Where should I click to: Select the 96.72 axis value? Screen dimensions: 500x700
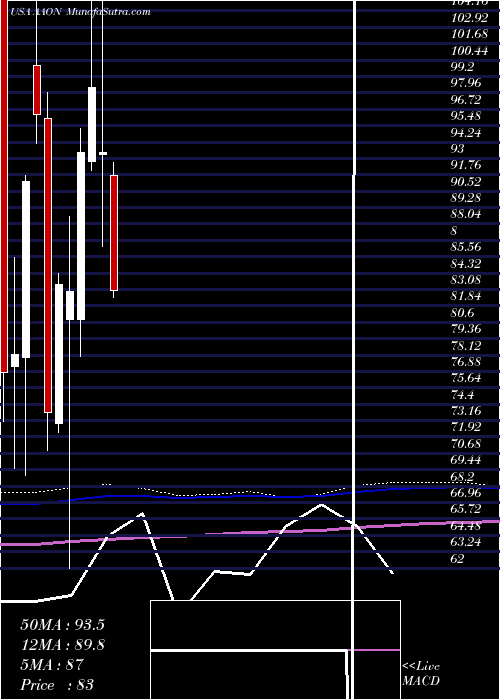[466, 100]
